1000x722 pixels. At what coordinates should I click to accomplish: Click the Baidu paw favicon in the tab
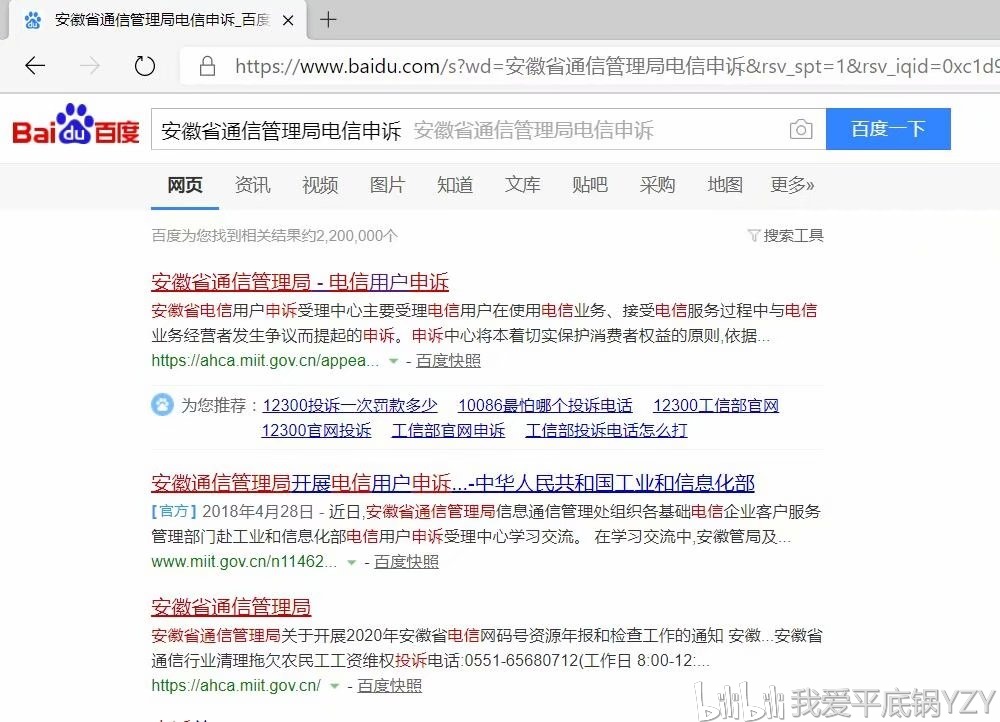[x=33, y=20]
